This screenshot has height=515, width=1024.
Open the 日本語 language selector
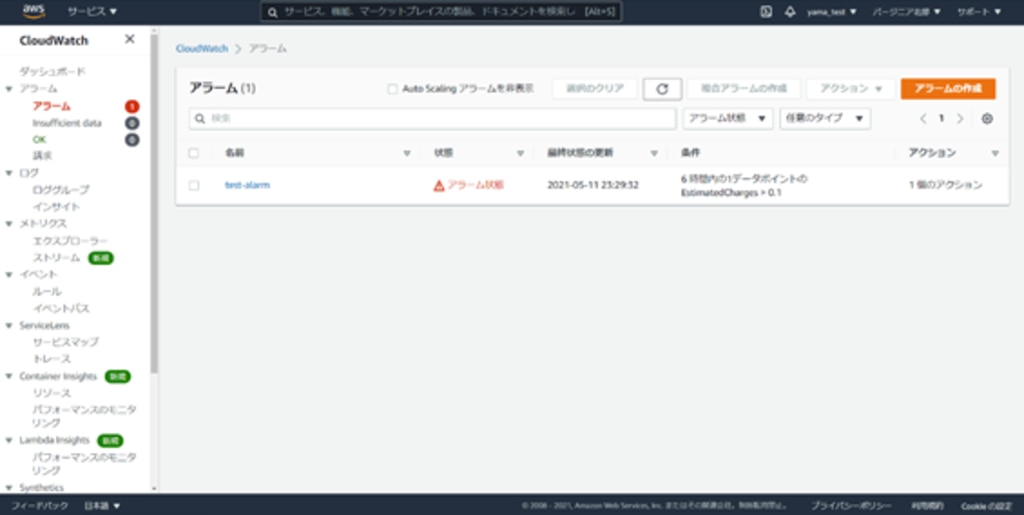click(103, 506)
